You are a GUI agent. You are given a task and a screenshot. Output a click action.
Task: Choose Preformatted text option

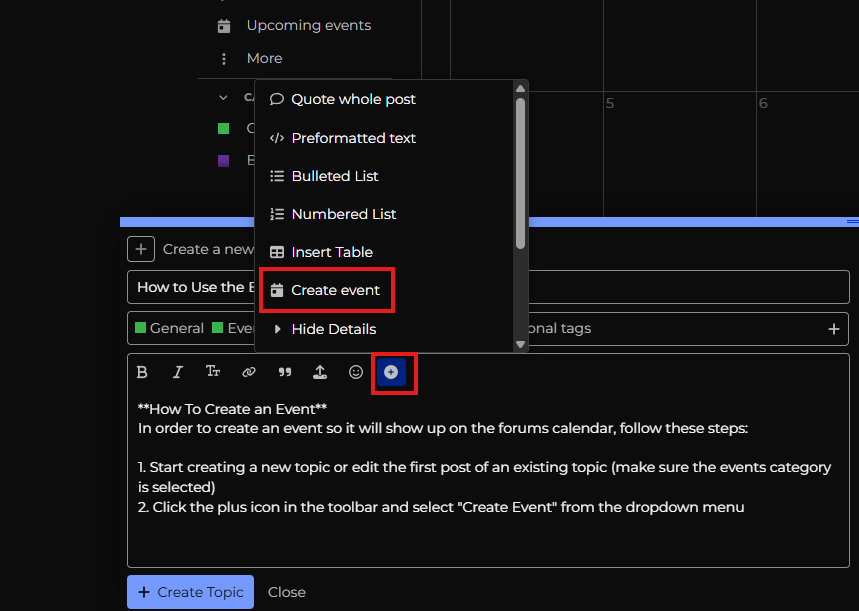[353, 138]
